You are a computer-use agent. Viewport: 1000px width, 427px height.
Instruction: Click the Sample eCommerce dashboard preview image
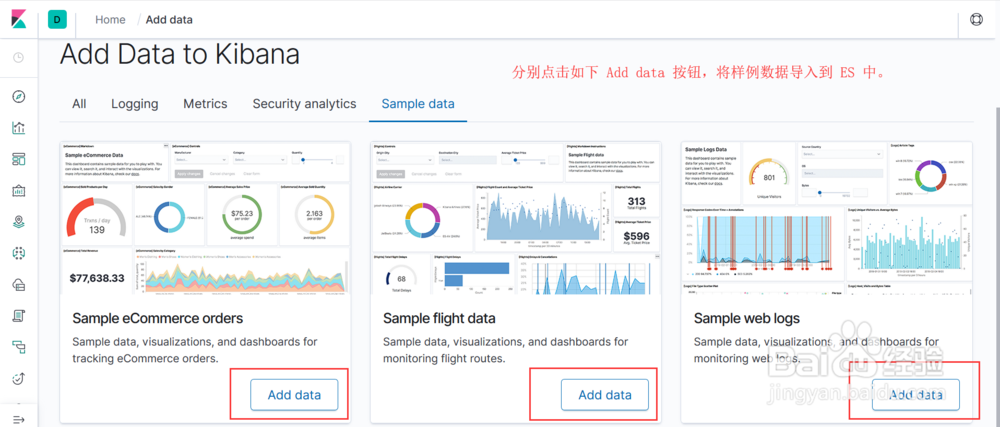click(x=205, y=219)
